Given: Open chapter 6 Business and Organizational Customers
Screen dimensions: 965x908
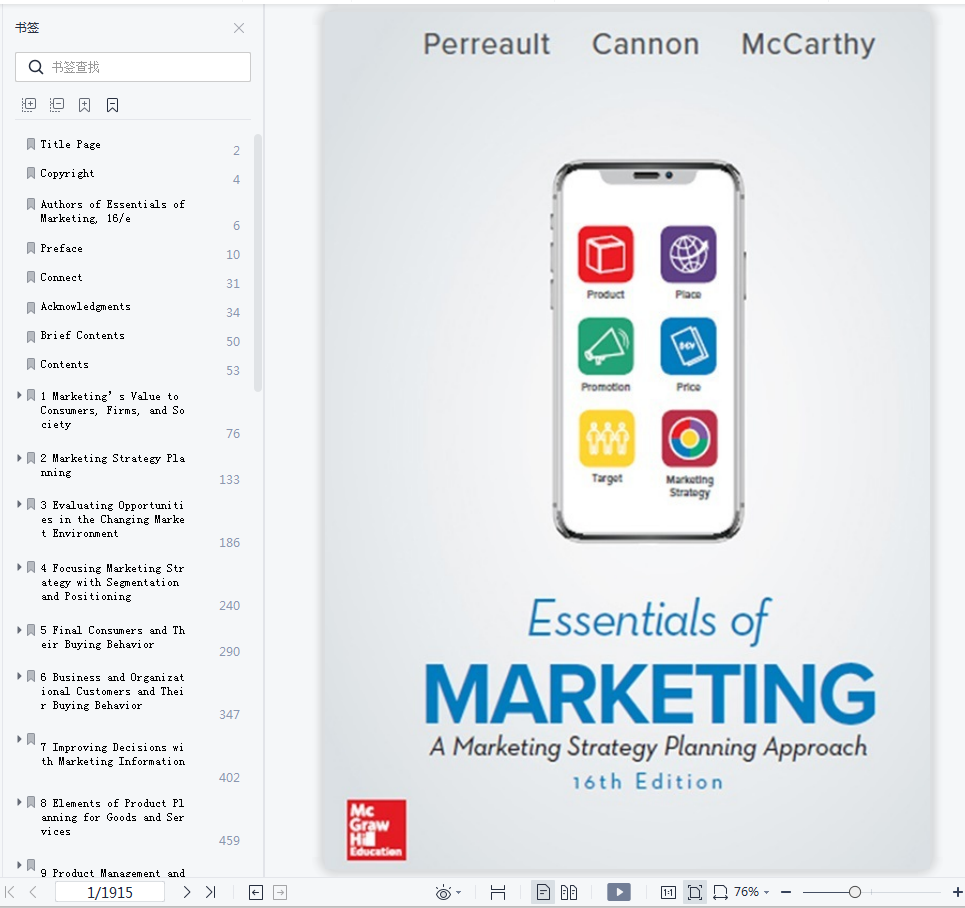Looking at the screenshot, I should pos(112,691).
